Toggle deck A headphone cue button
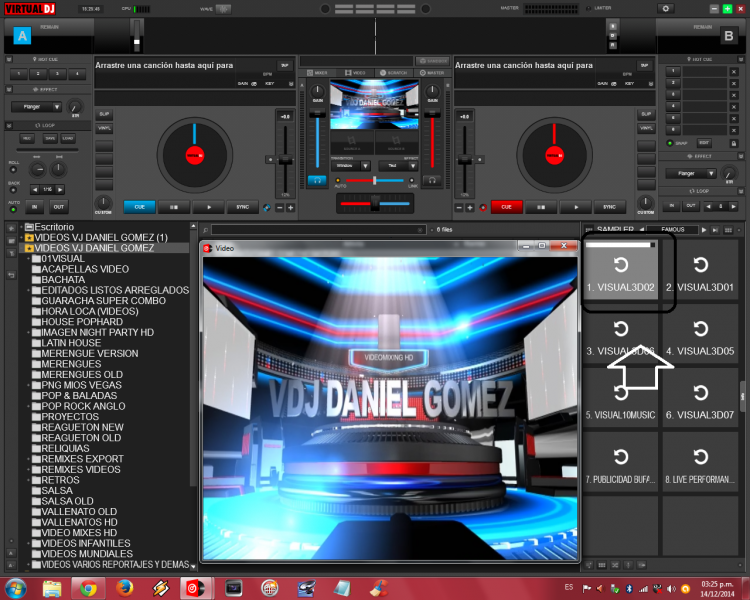This screenshot has width=750, height=600. pyautogui.click(x=317, y=180)
